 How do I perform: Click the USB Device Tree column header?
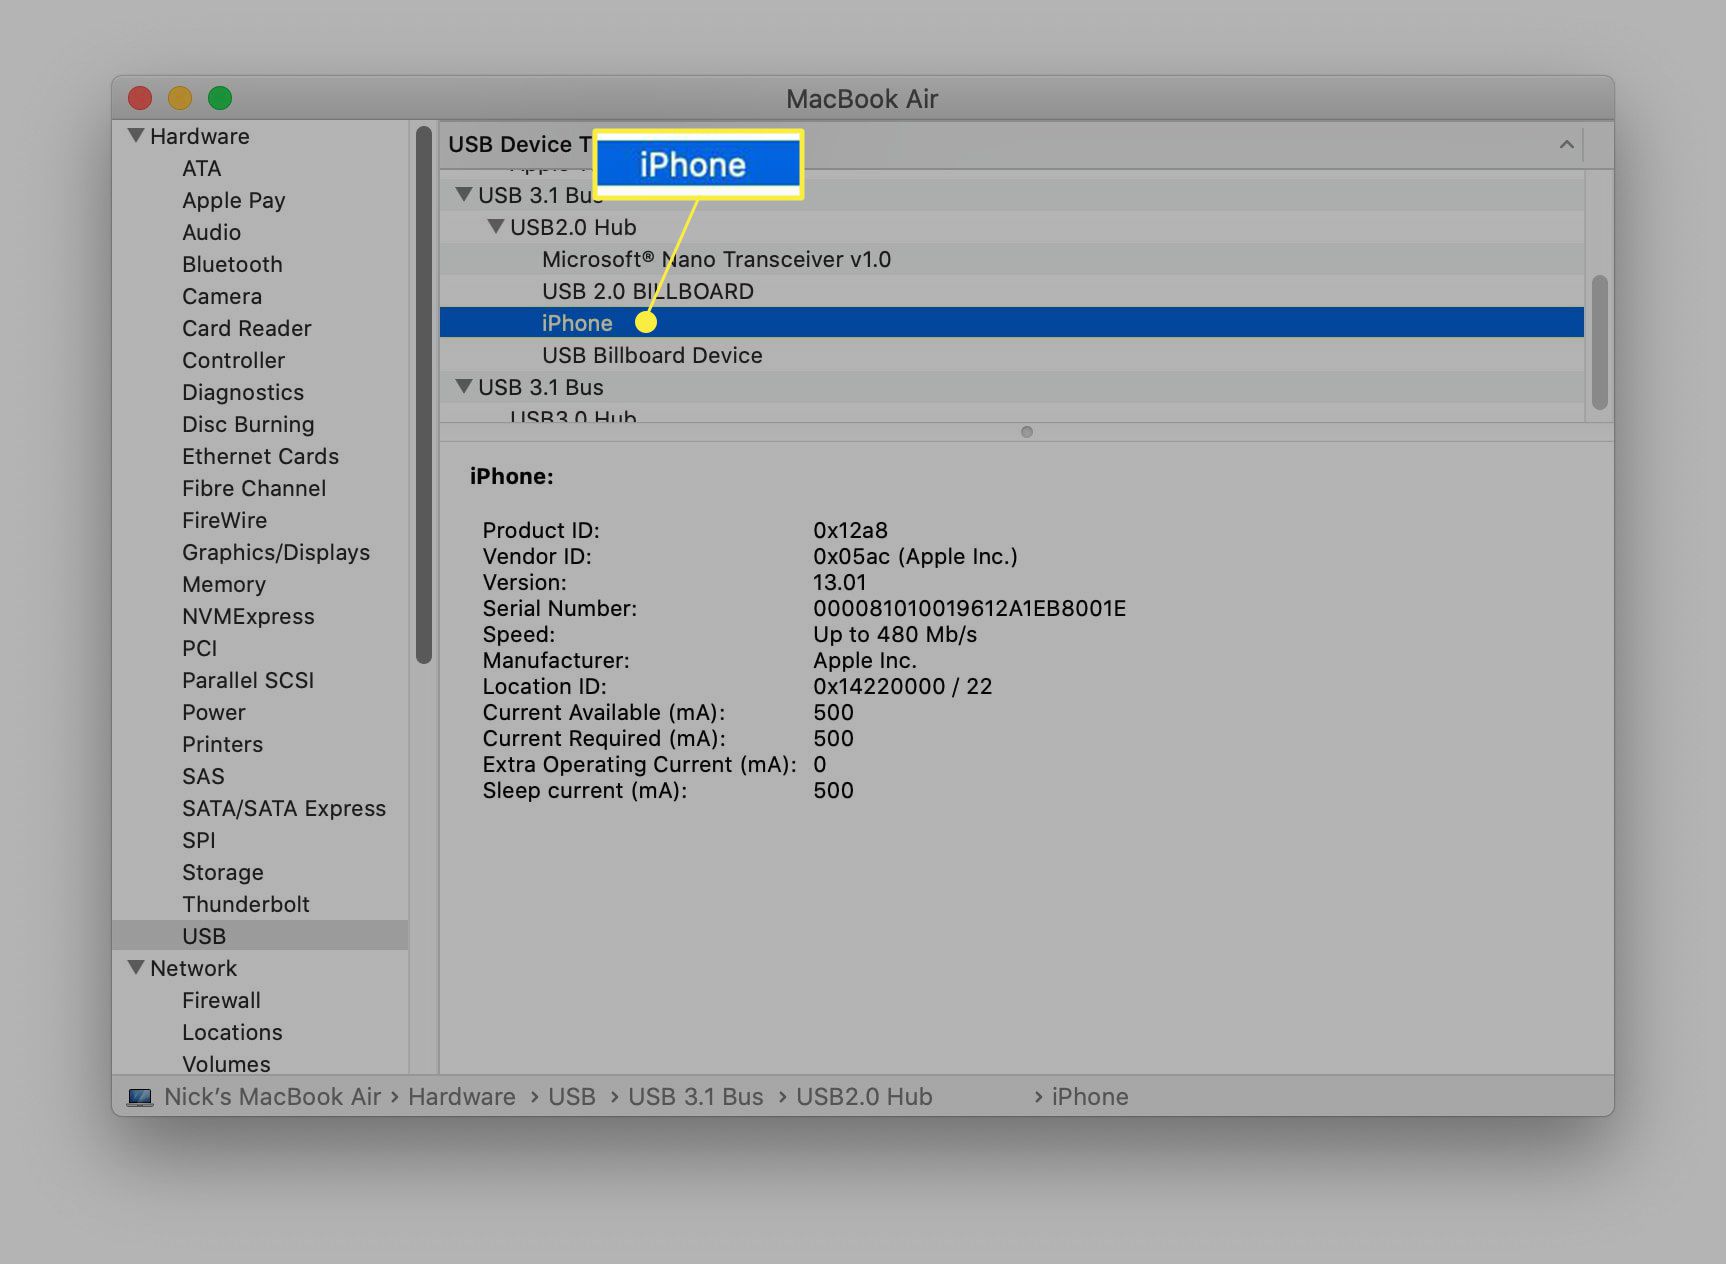point(1012,145)
